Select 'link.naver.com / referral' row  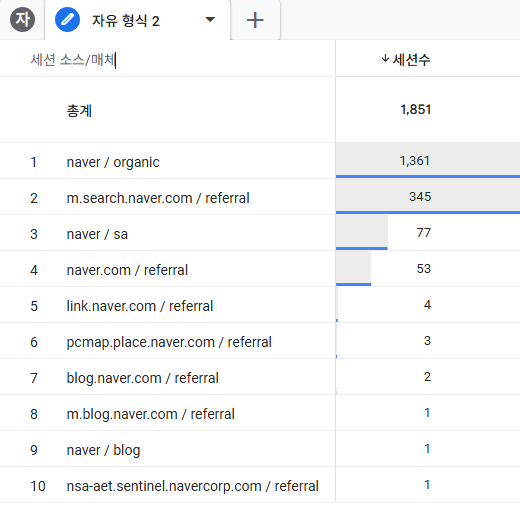[140, 306]
